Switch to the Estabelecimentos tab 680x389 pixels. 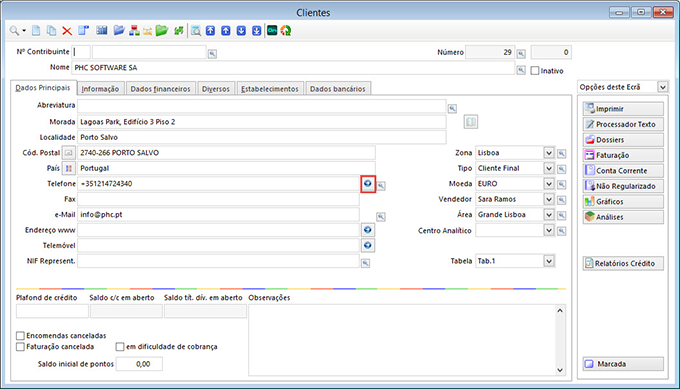[x=270, y=88]
